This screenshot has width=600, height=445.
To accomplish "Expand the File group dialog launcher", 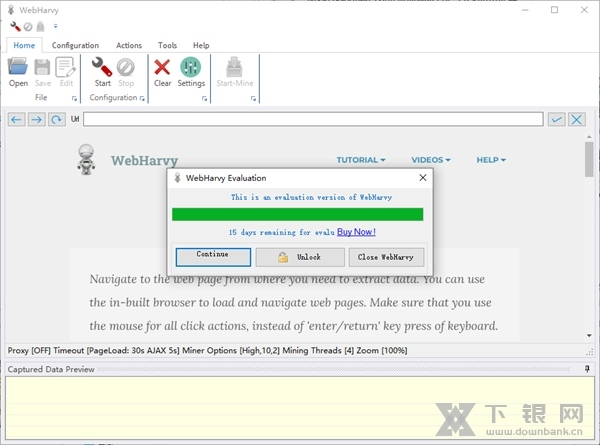I will coord(74,98).
